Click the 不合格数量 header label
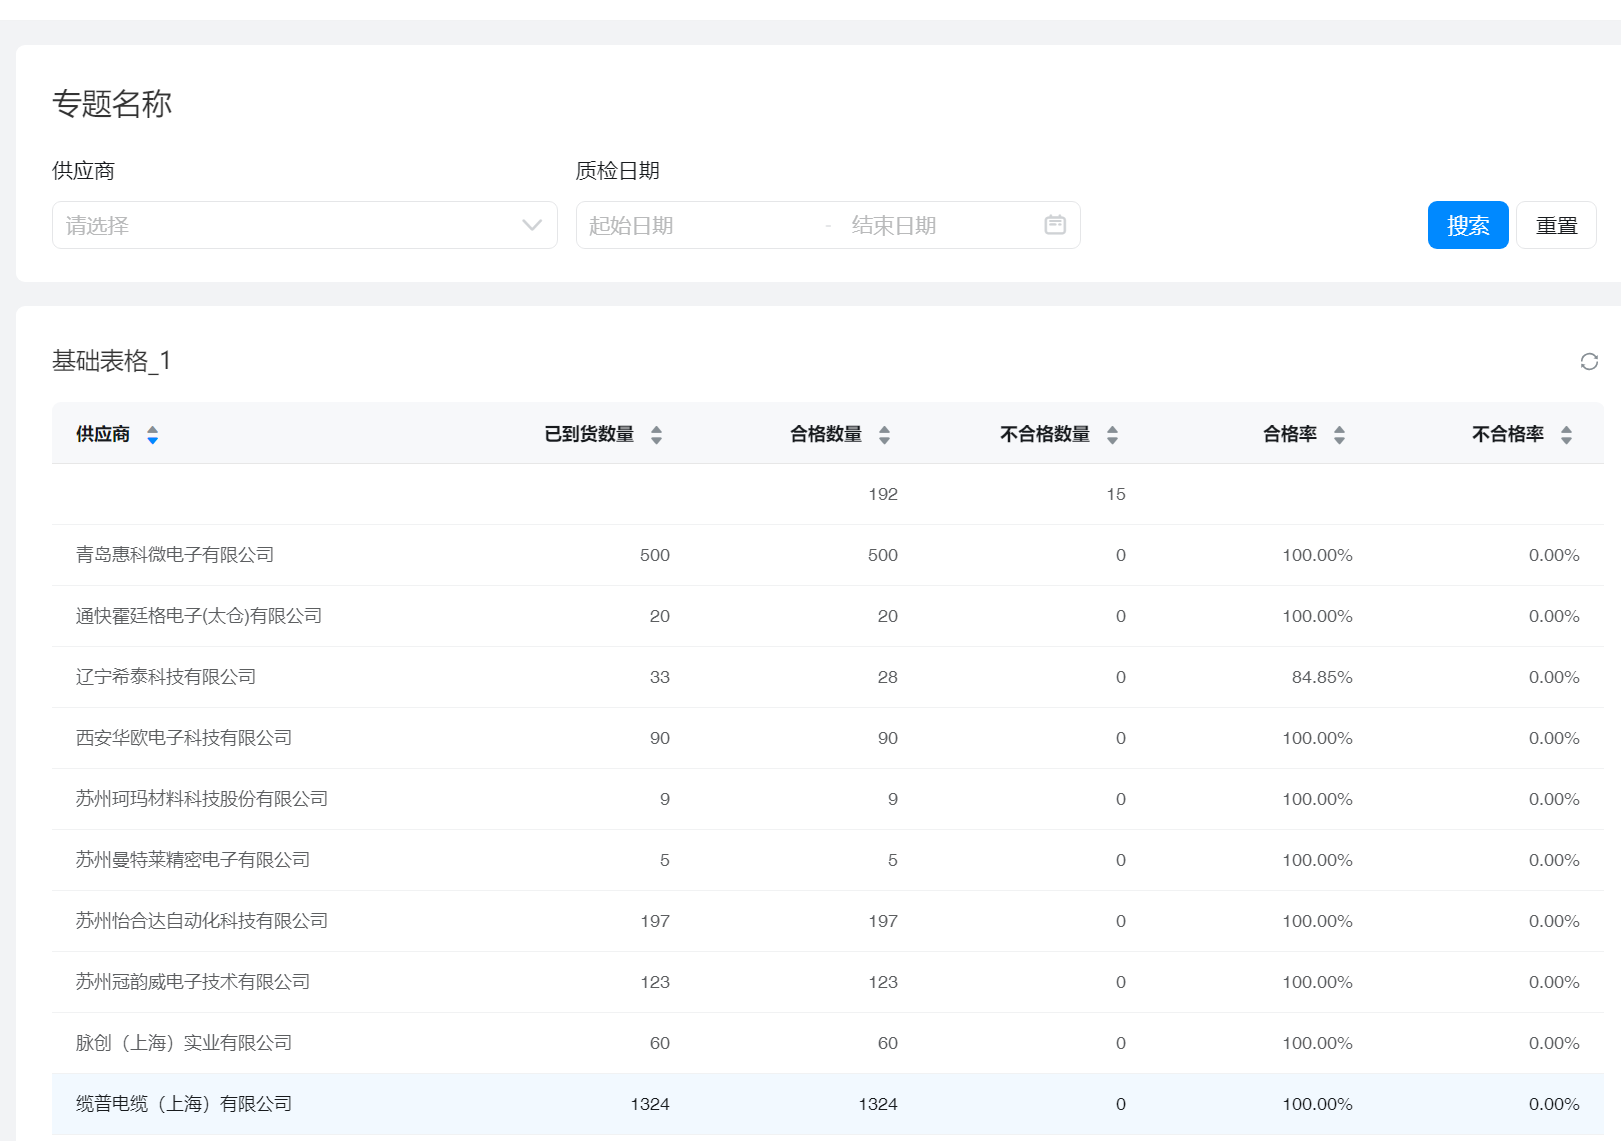This screenshot has height=1141, width=1621. (x=1045, y=434)
